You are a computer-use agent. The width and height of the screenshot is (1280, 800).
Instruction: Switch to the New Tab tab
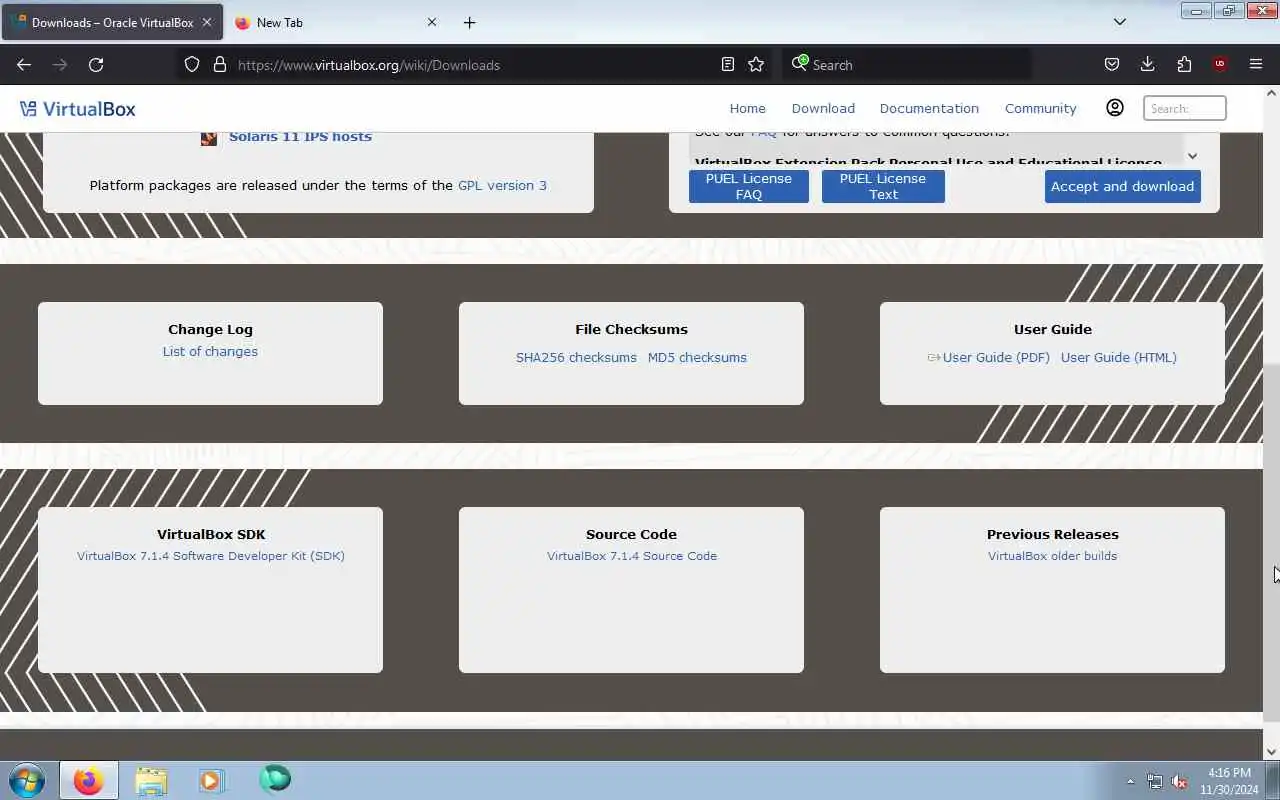(335, 22)
